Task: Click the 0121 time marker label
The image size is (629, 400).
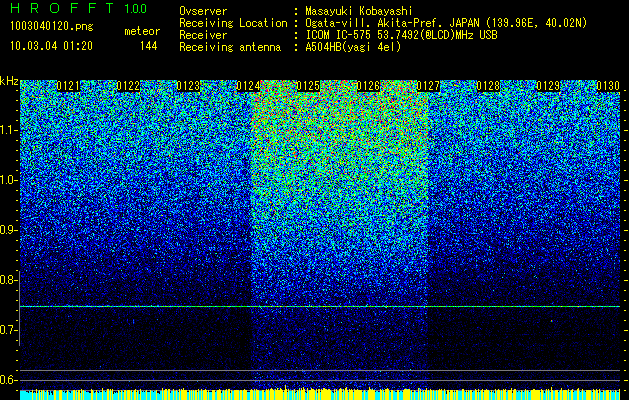Action: point(68,86)
